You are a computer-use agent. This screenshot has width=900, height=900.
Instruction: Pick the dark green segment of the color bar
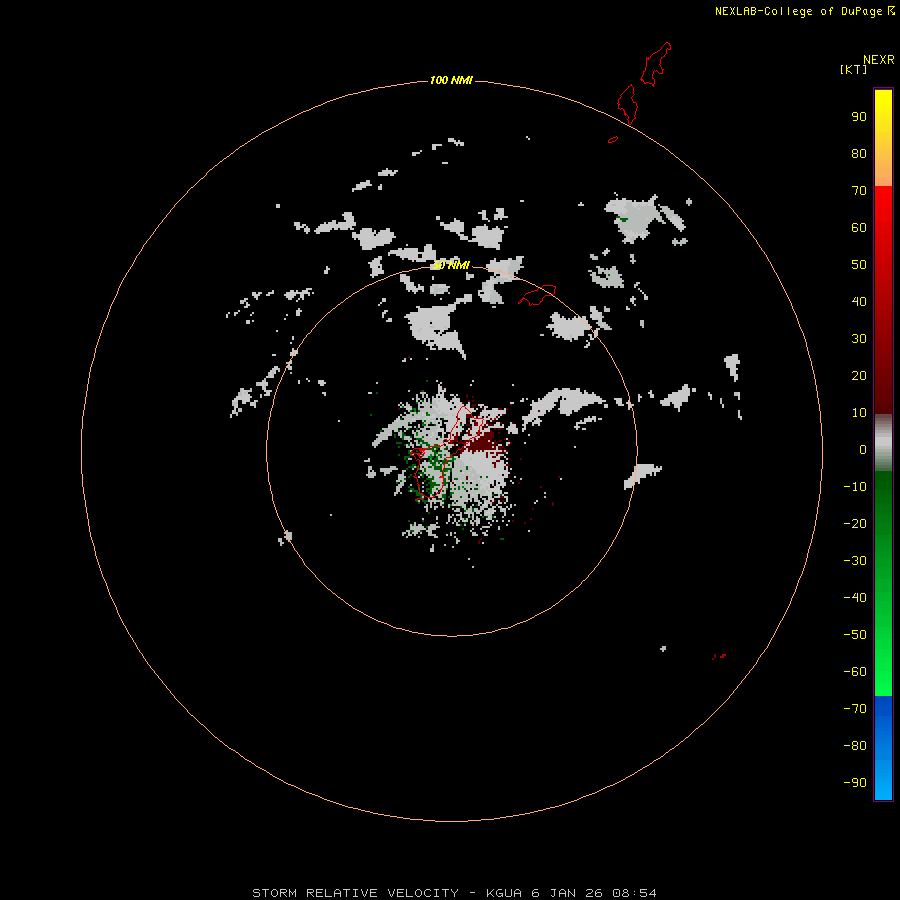[883, 505]
